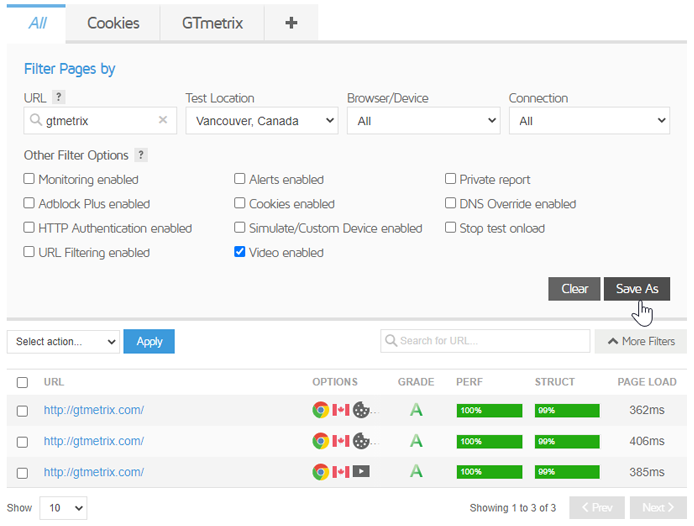The width and height of the screenshot is (694, 526).
Task: Open the GTmetrix saved filter tab
Action: coord(212,23)
